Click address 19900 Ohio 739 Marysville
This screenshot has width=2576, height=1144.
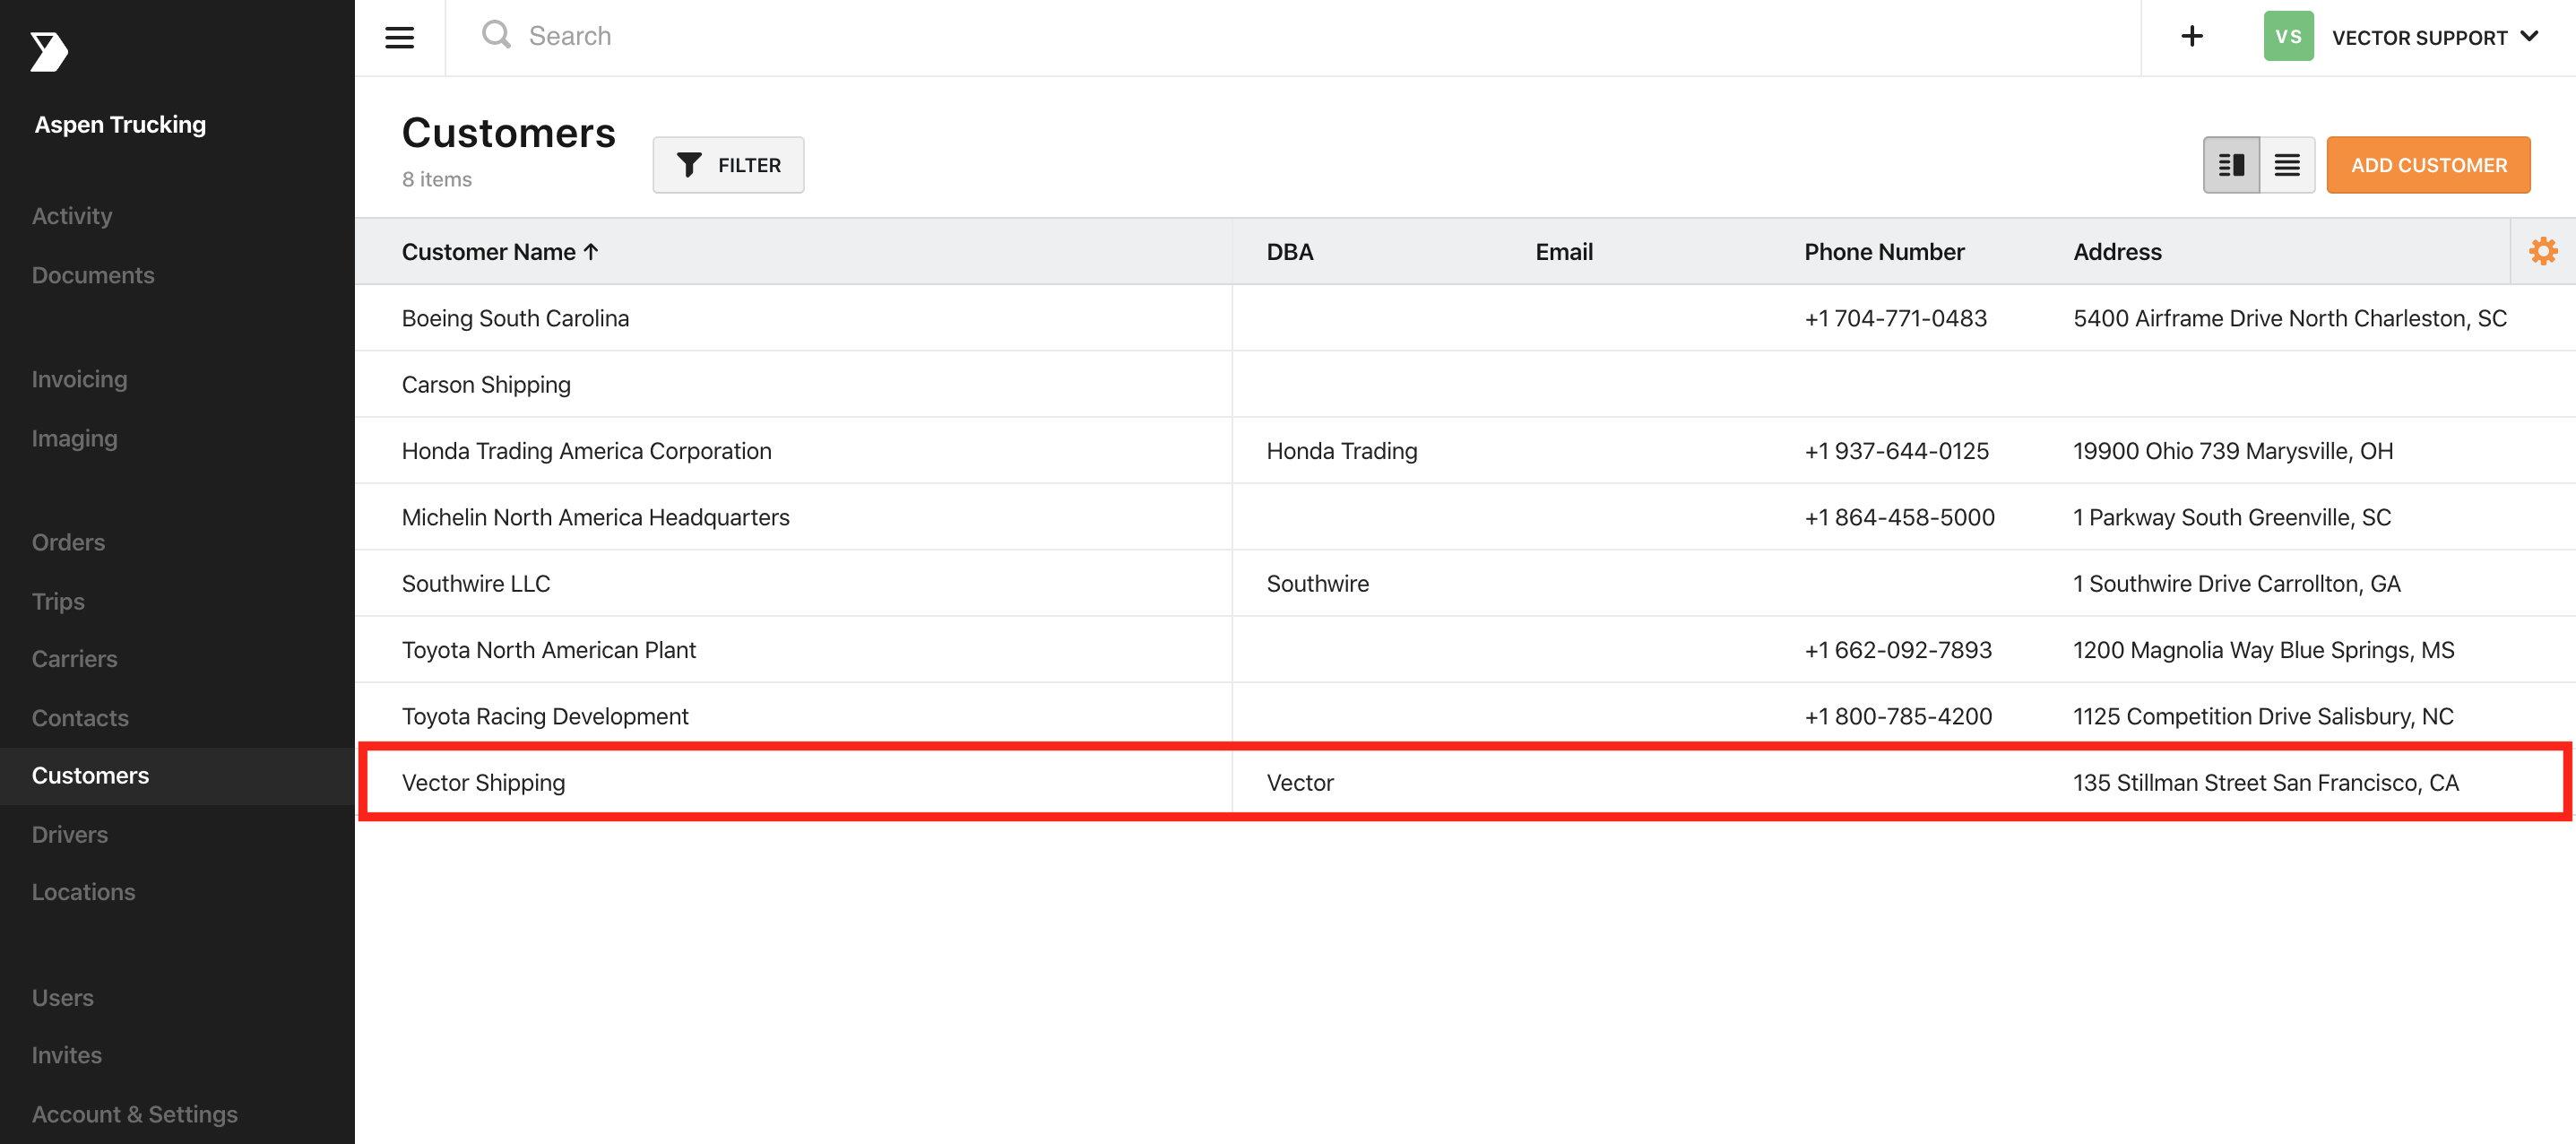(x=2233, y=451)
